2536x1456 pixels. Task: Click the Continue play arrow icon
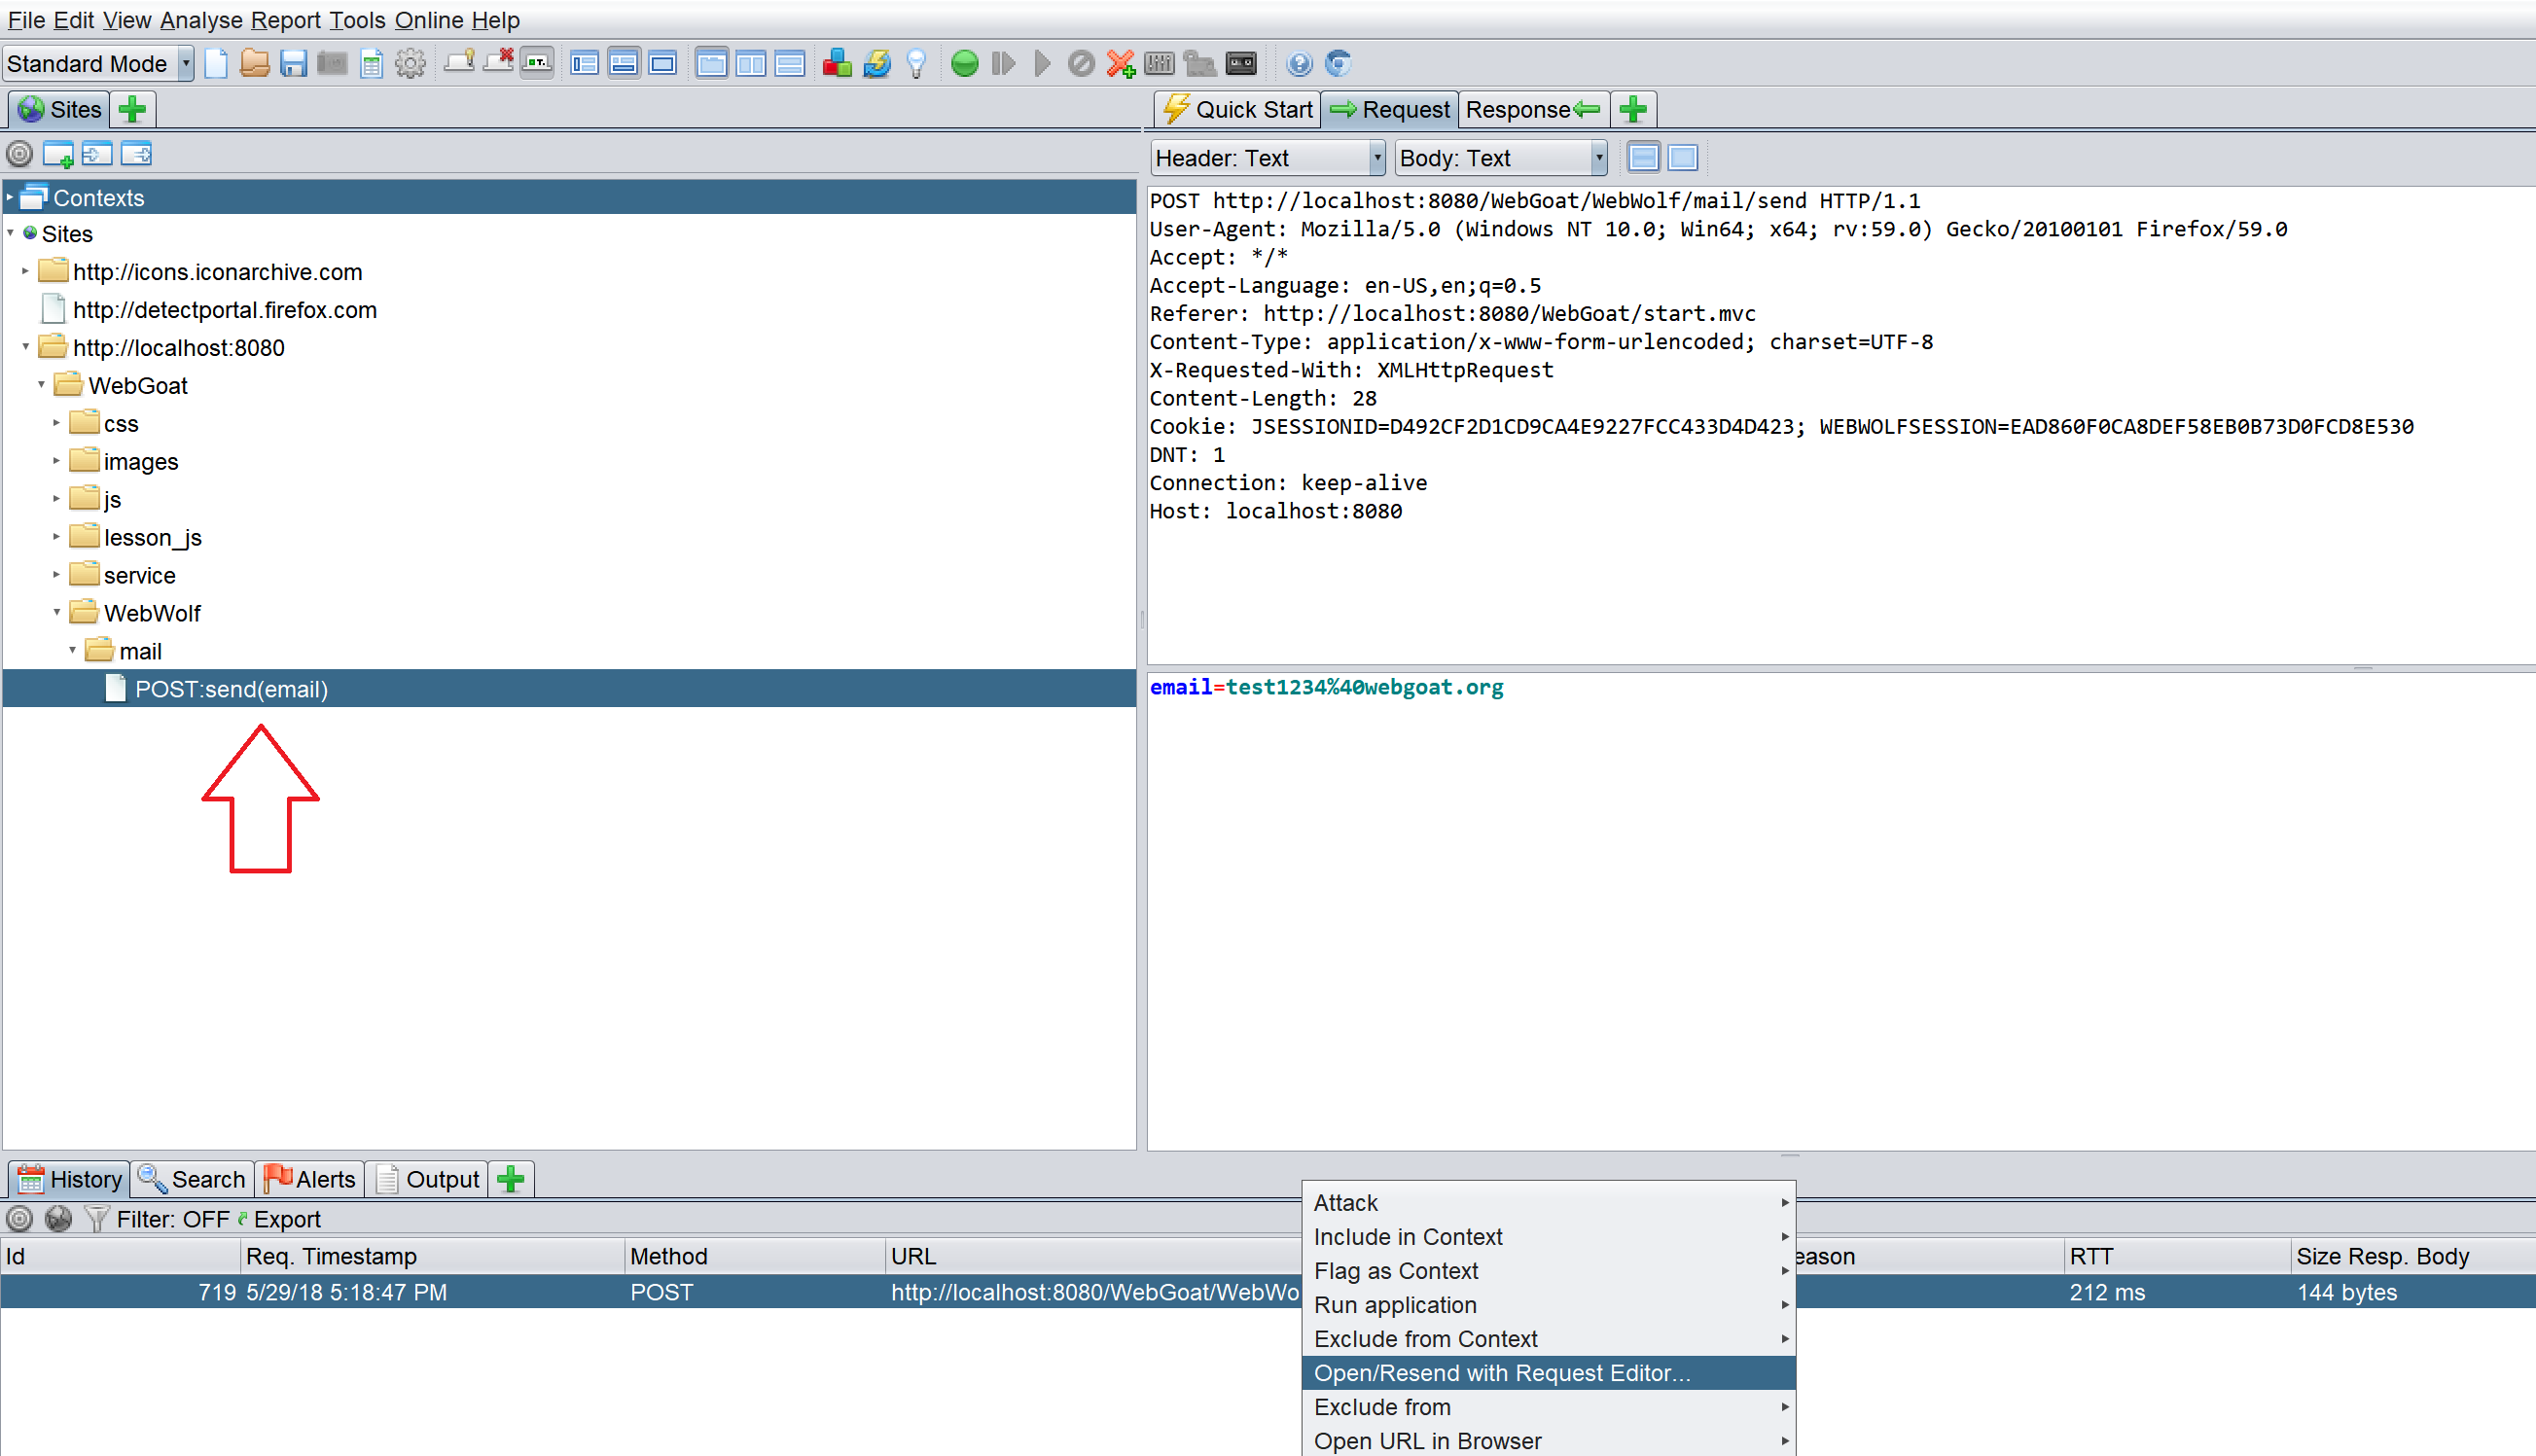[x=1042, y=64]
